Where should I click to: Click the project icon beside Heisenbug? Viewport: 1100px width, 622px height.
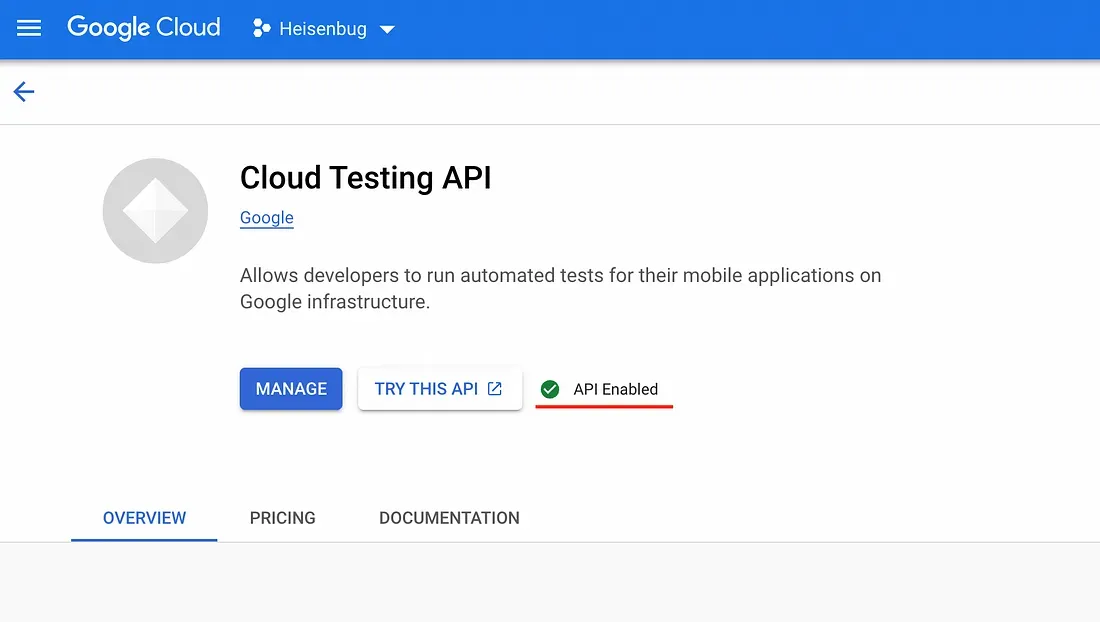coord(262,28)
